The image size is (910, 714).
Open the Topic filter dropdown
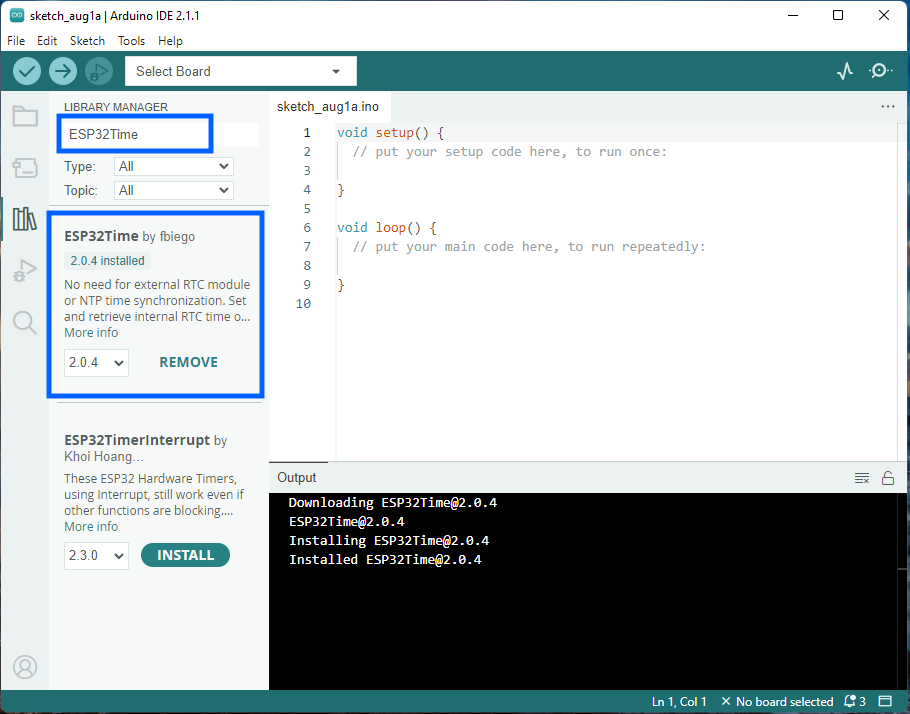(x=174, y=190)
